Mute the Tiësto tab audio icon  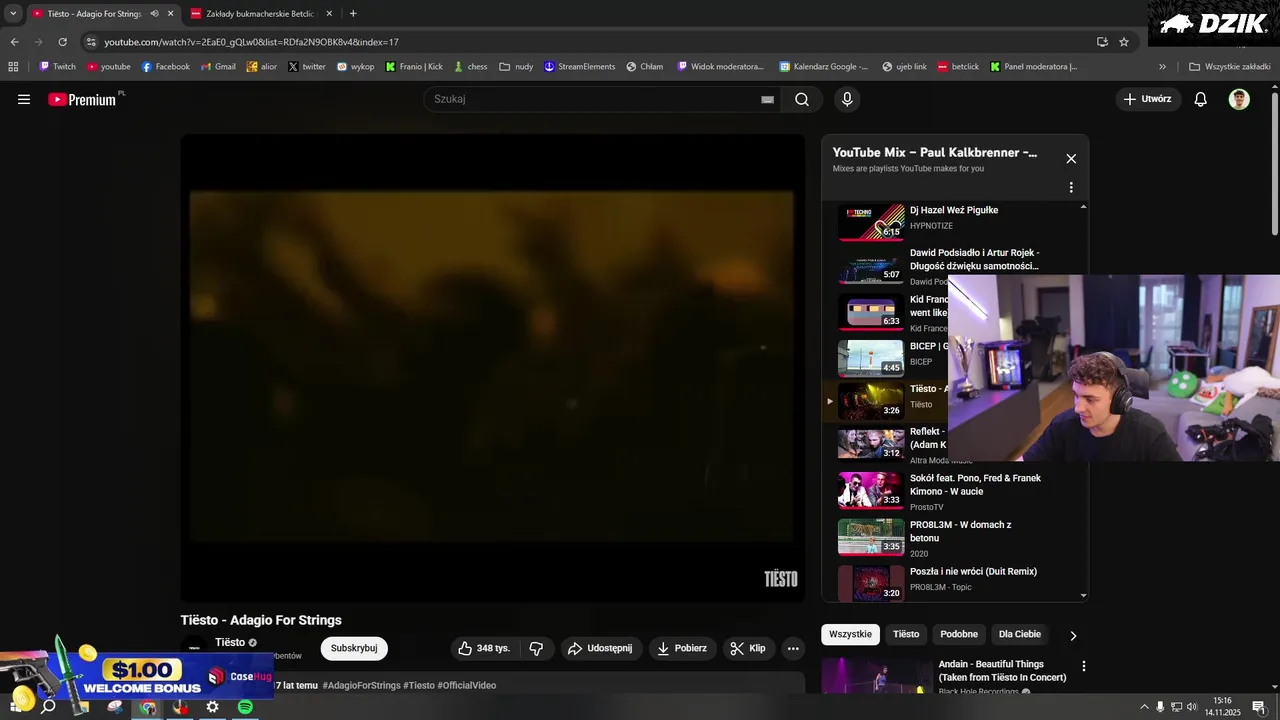point(154,13)
